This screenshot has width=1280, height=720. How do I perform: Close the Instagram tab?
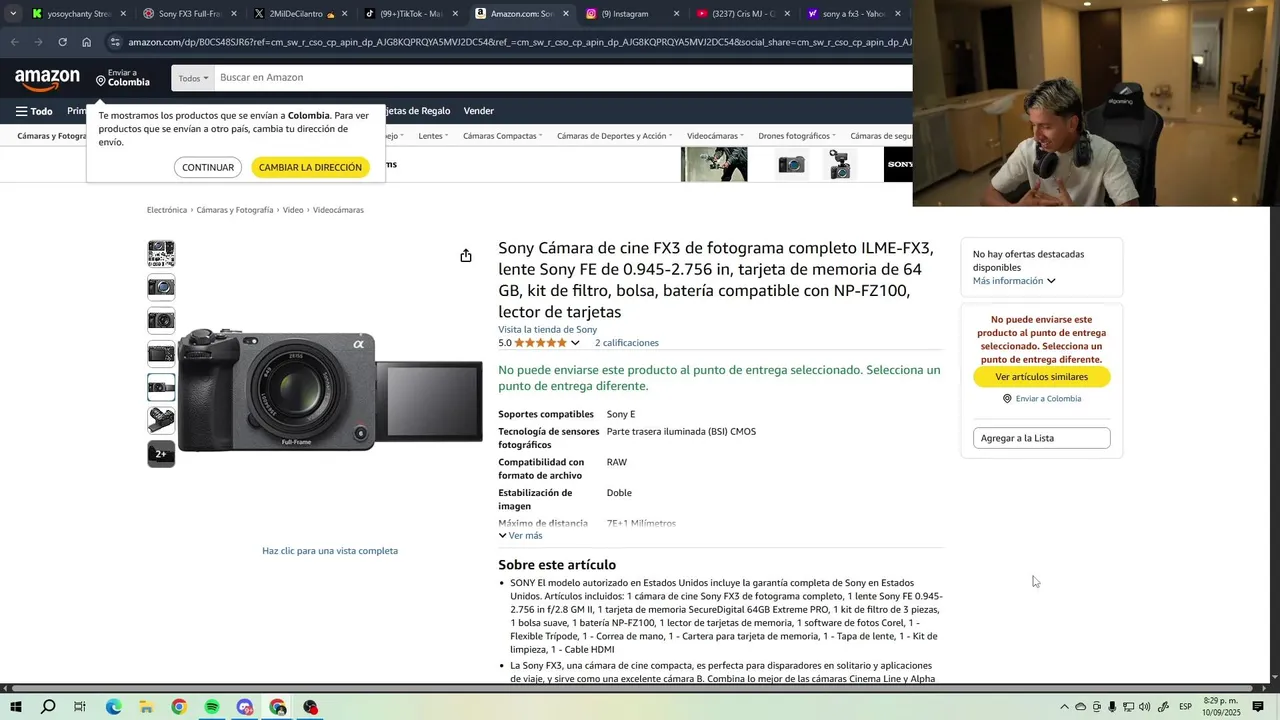coord(676,14)
